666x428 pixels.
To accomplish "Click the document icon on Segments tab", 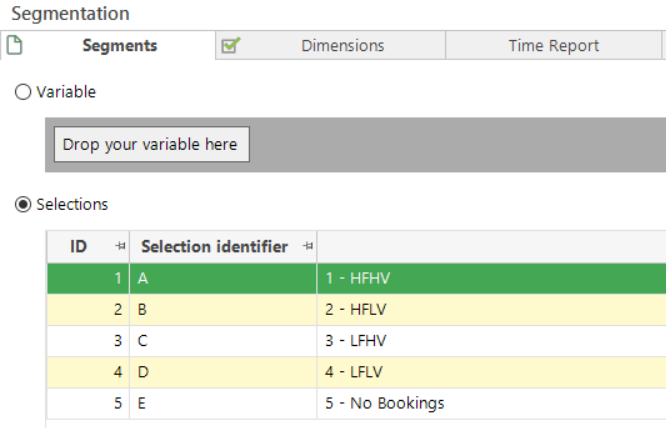I will pos(14,45).
